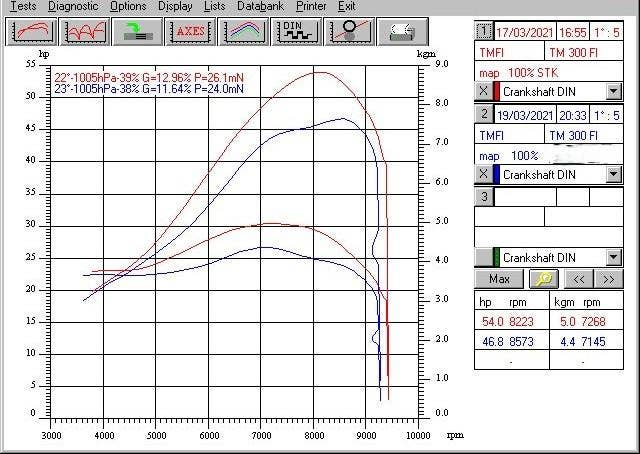Expand first Crankshaft DIN dropdown

coord(614,91)
